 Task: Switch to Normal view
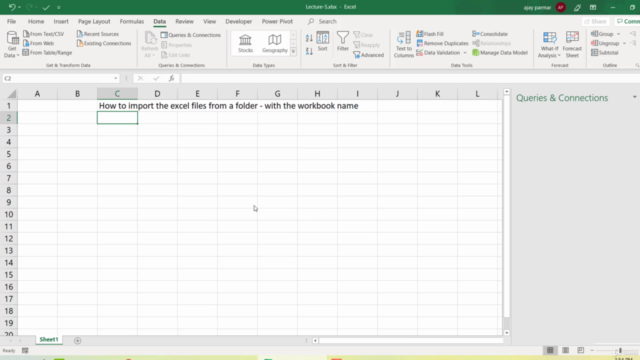click(x=550, y=350)
